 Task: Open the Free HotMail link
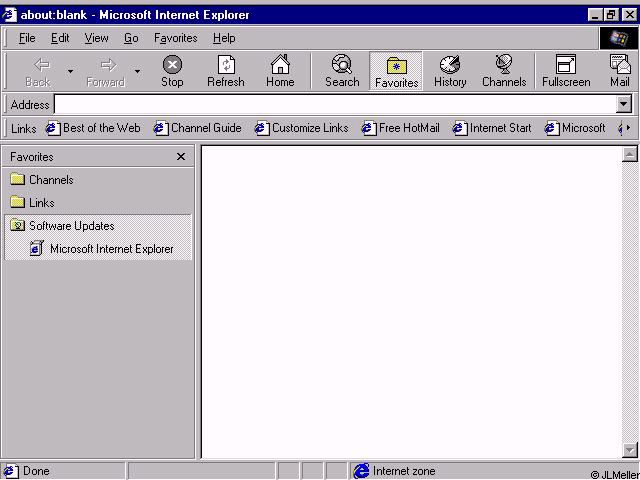click(400, 128)
